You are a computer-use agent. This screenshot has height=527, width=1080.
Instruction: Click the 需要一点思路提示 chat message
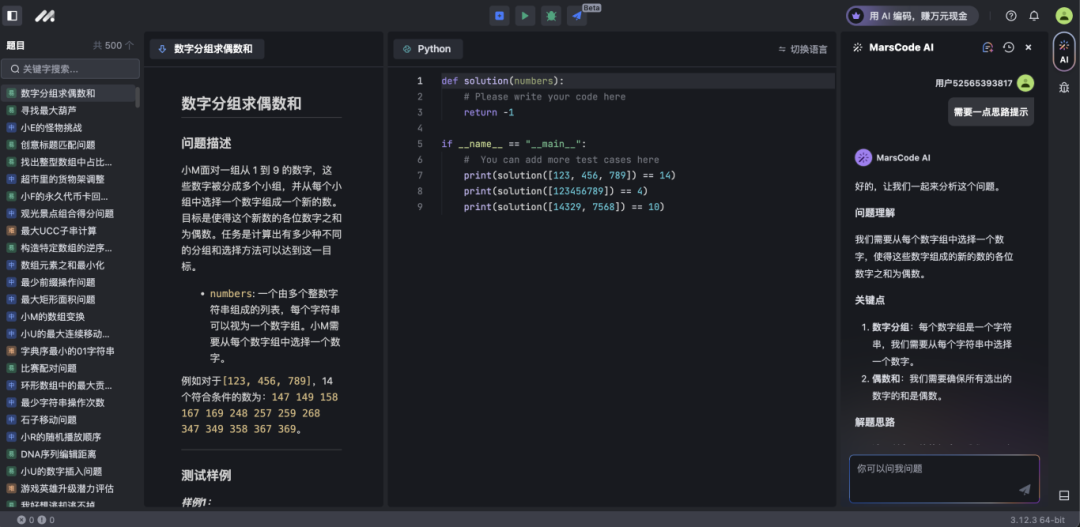(x=991, y=112)
